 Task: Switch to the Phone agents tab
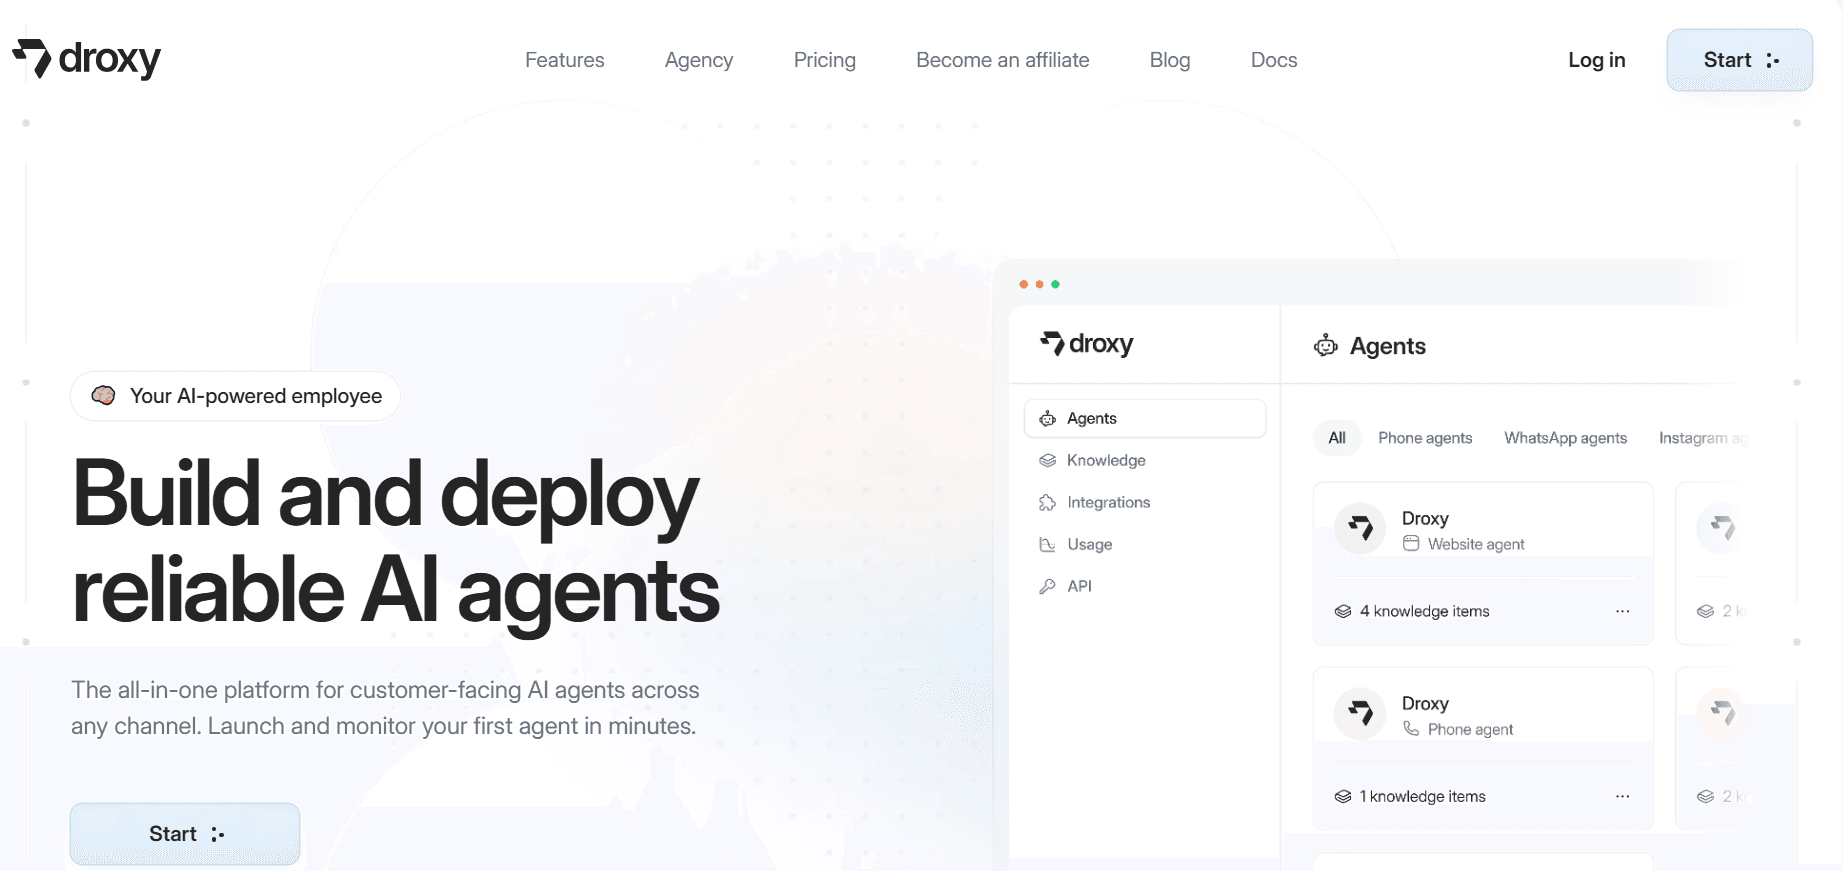(1425, 438)
